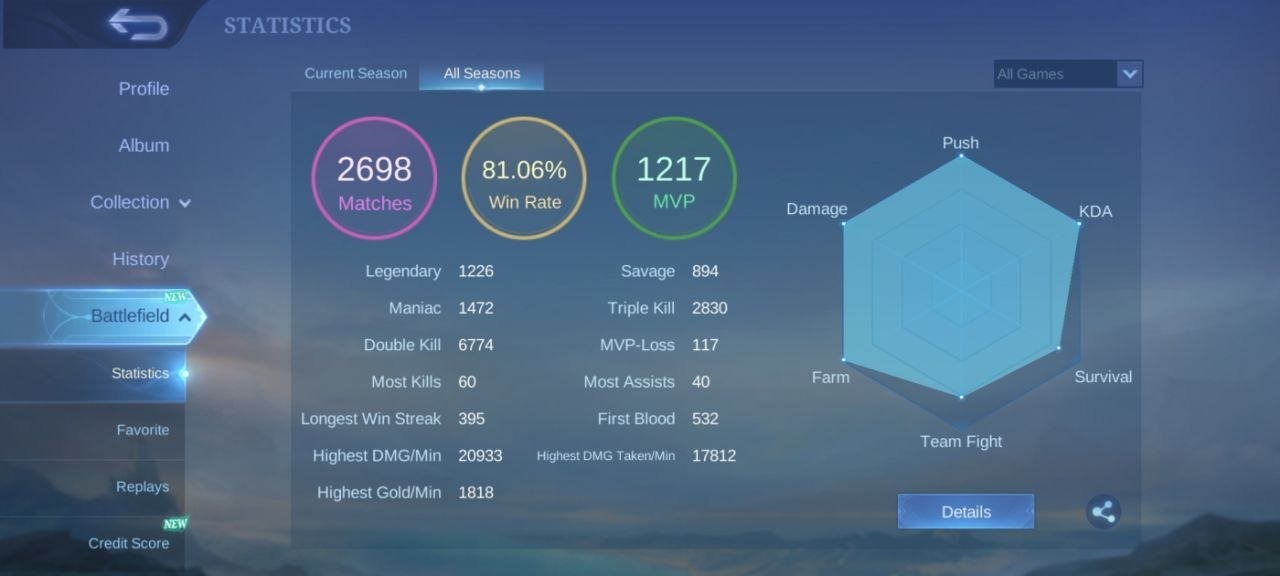Open the All Games dropdown
The height and width of the screenshot is (576, 1280).
(1068, 74)
